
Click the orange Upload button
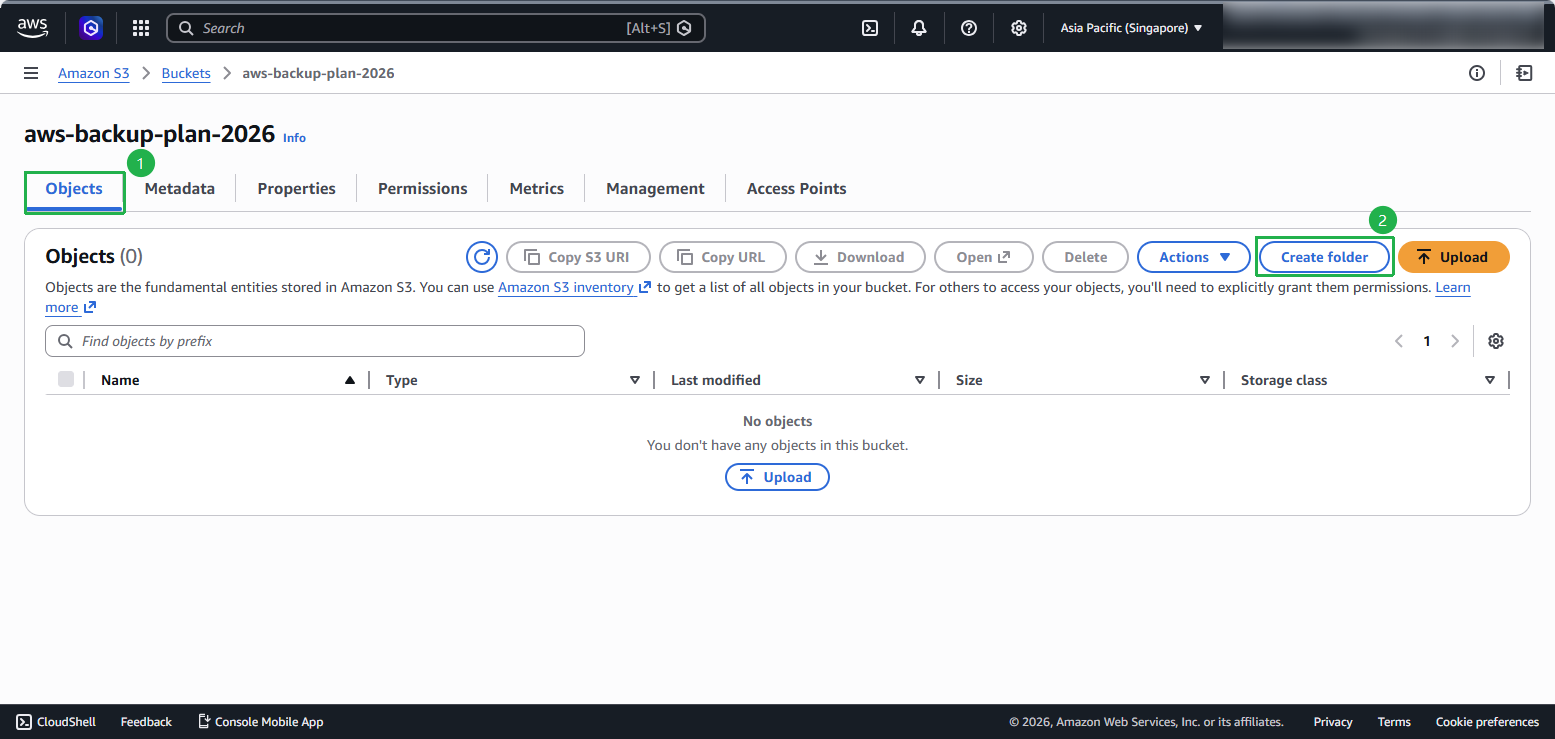coord(1454,257)
